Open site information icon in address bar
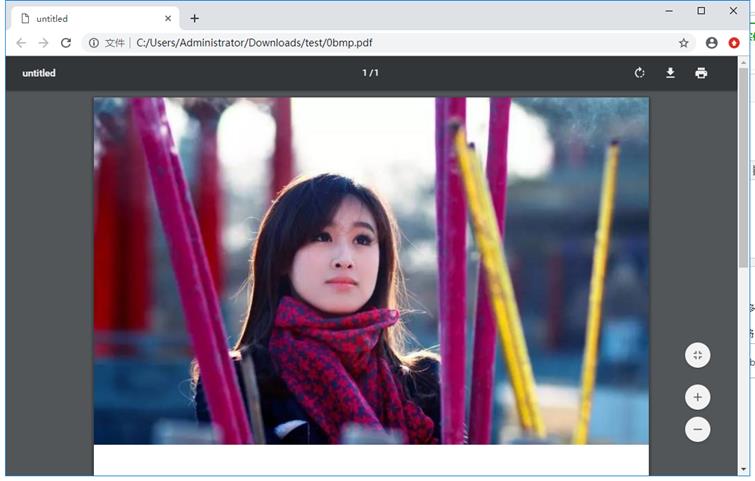 (94, 43)
